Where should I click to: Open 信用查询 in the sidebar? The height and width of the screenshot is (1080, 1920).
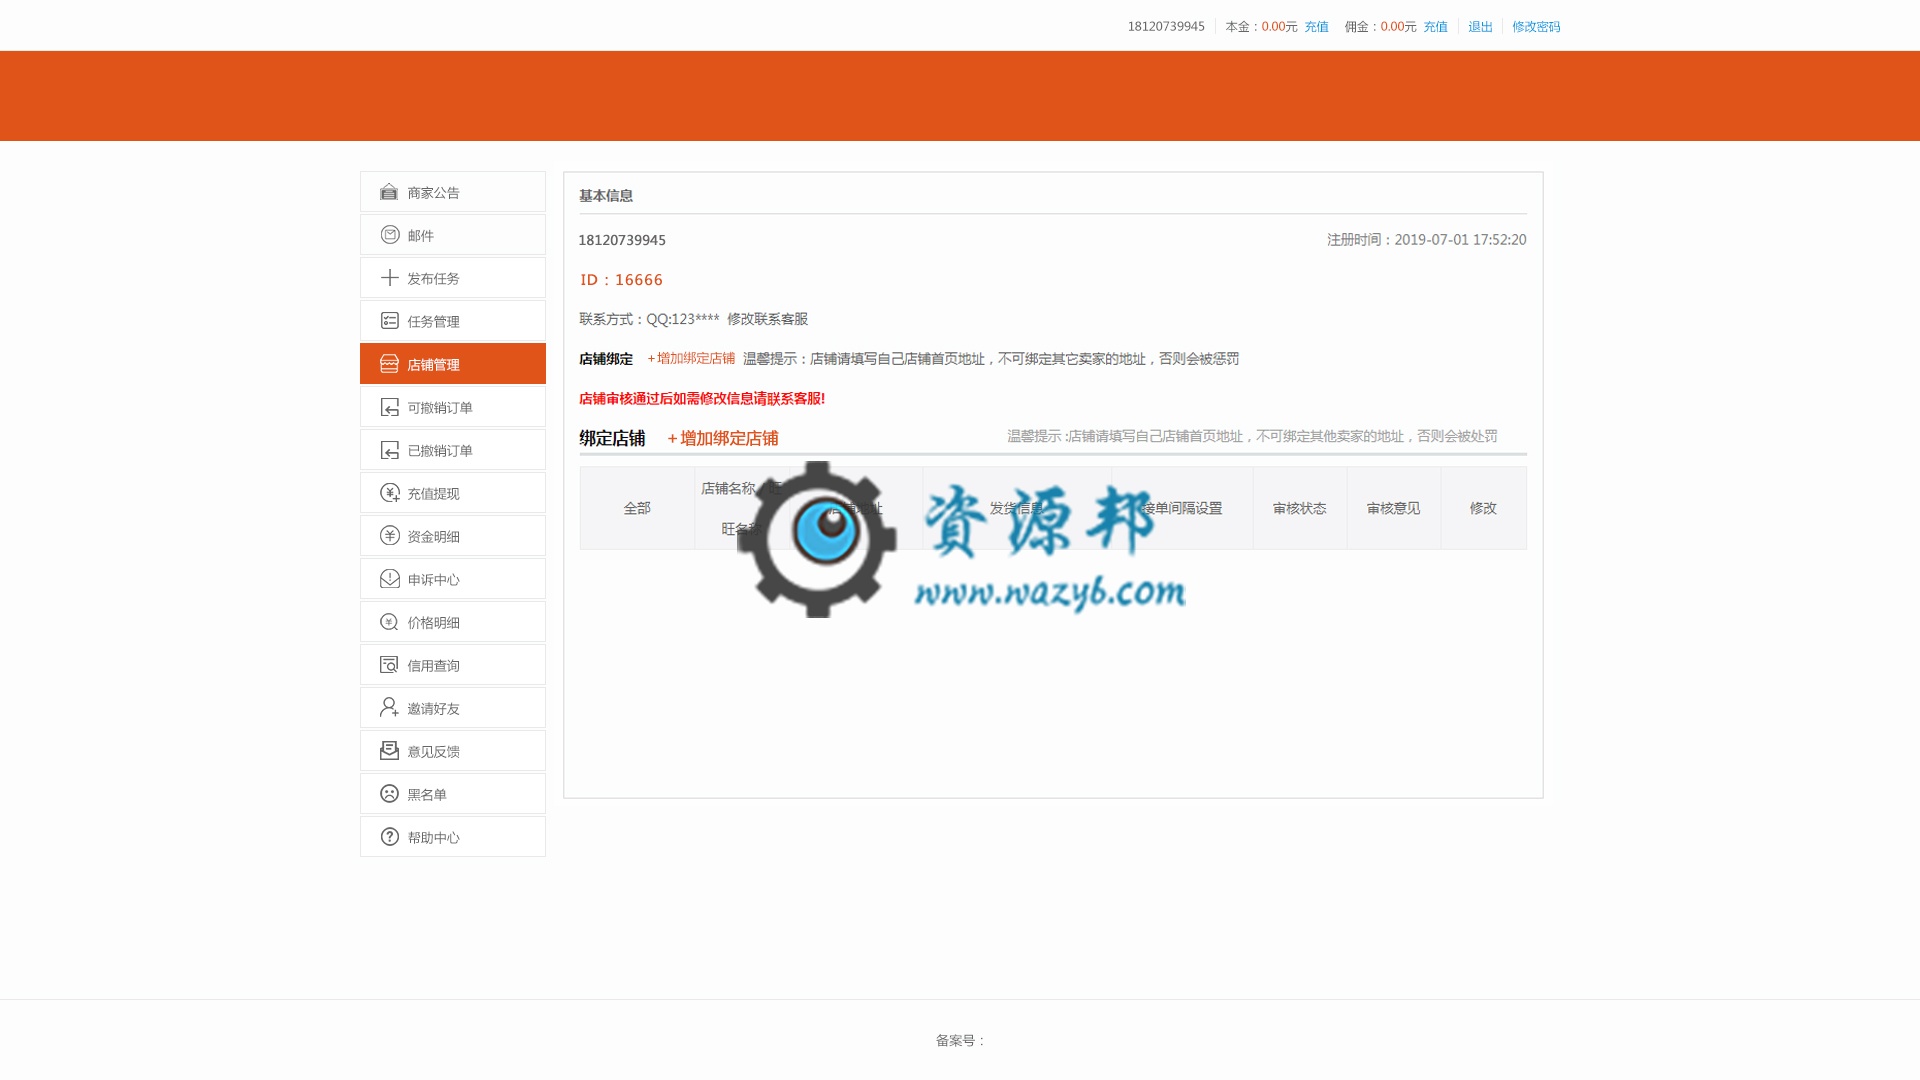tap(453, 665)
